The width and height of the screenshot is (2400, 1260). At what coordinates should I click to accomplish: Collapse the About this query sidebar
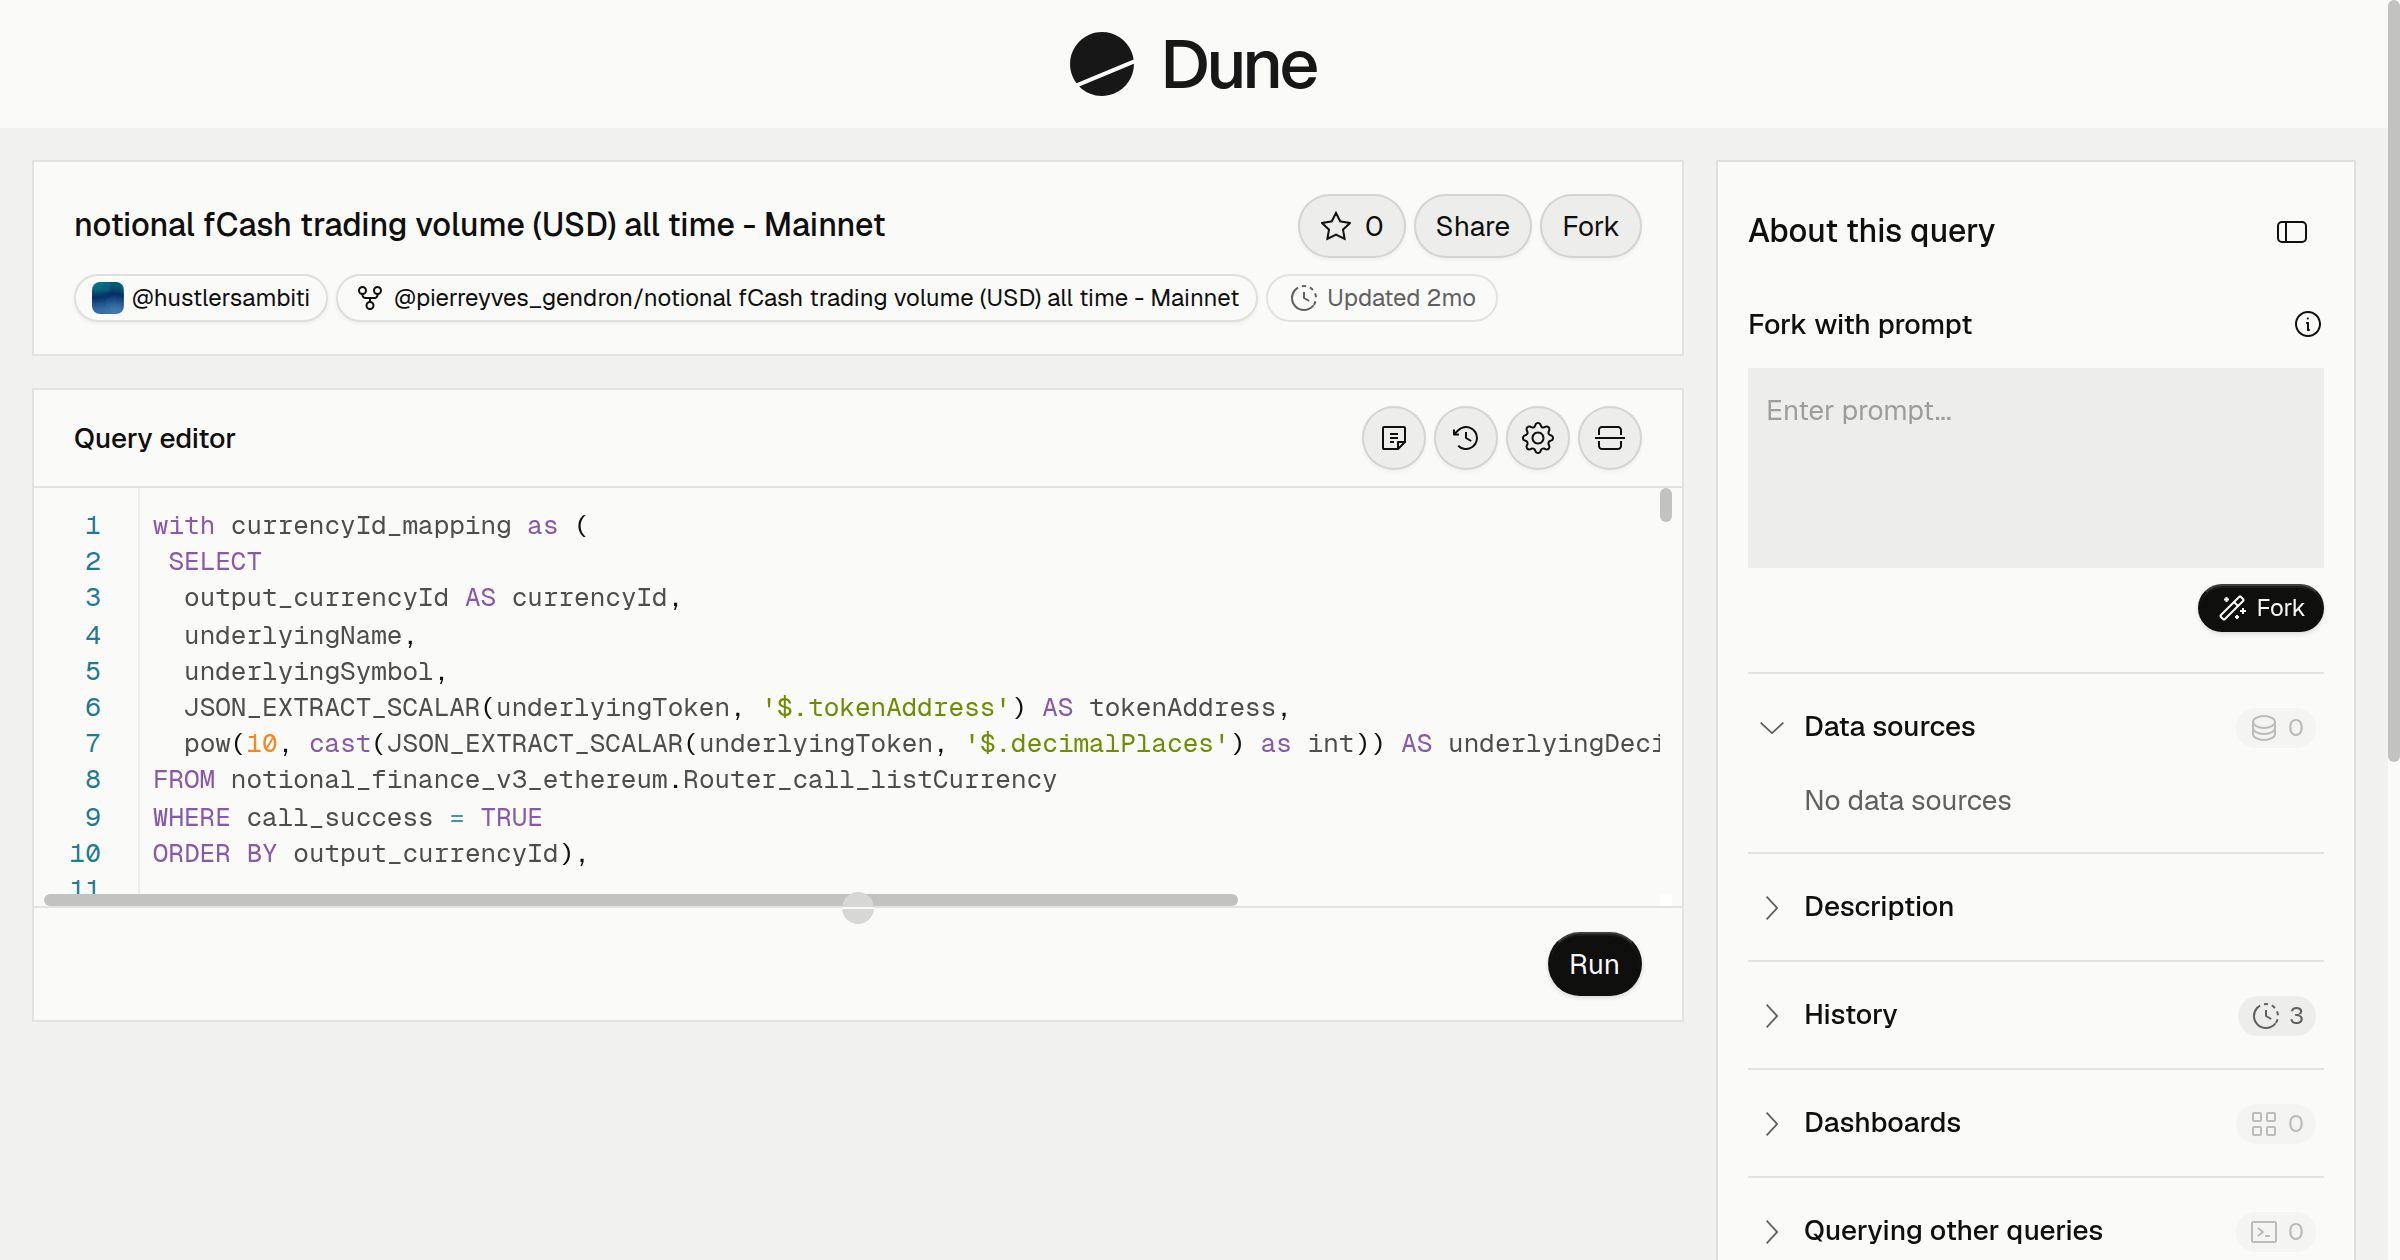[x=2292, y=232]
